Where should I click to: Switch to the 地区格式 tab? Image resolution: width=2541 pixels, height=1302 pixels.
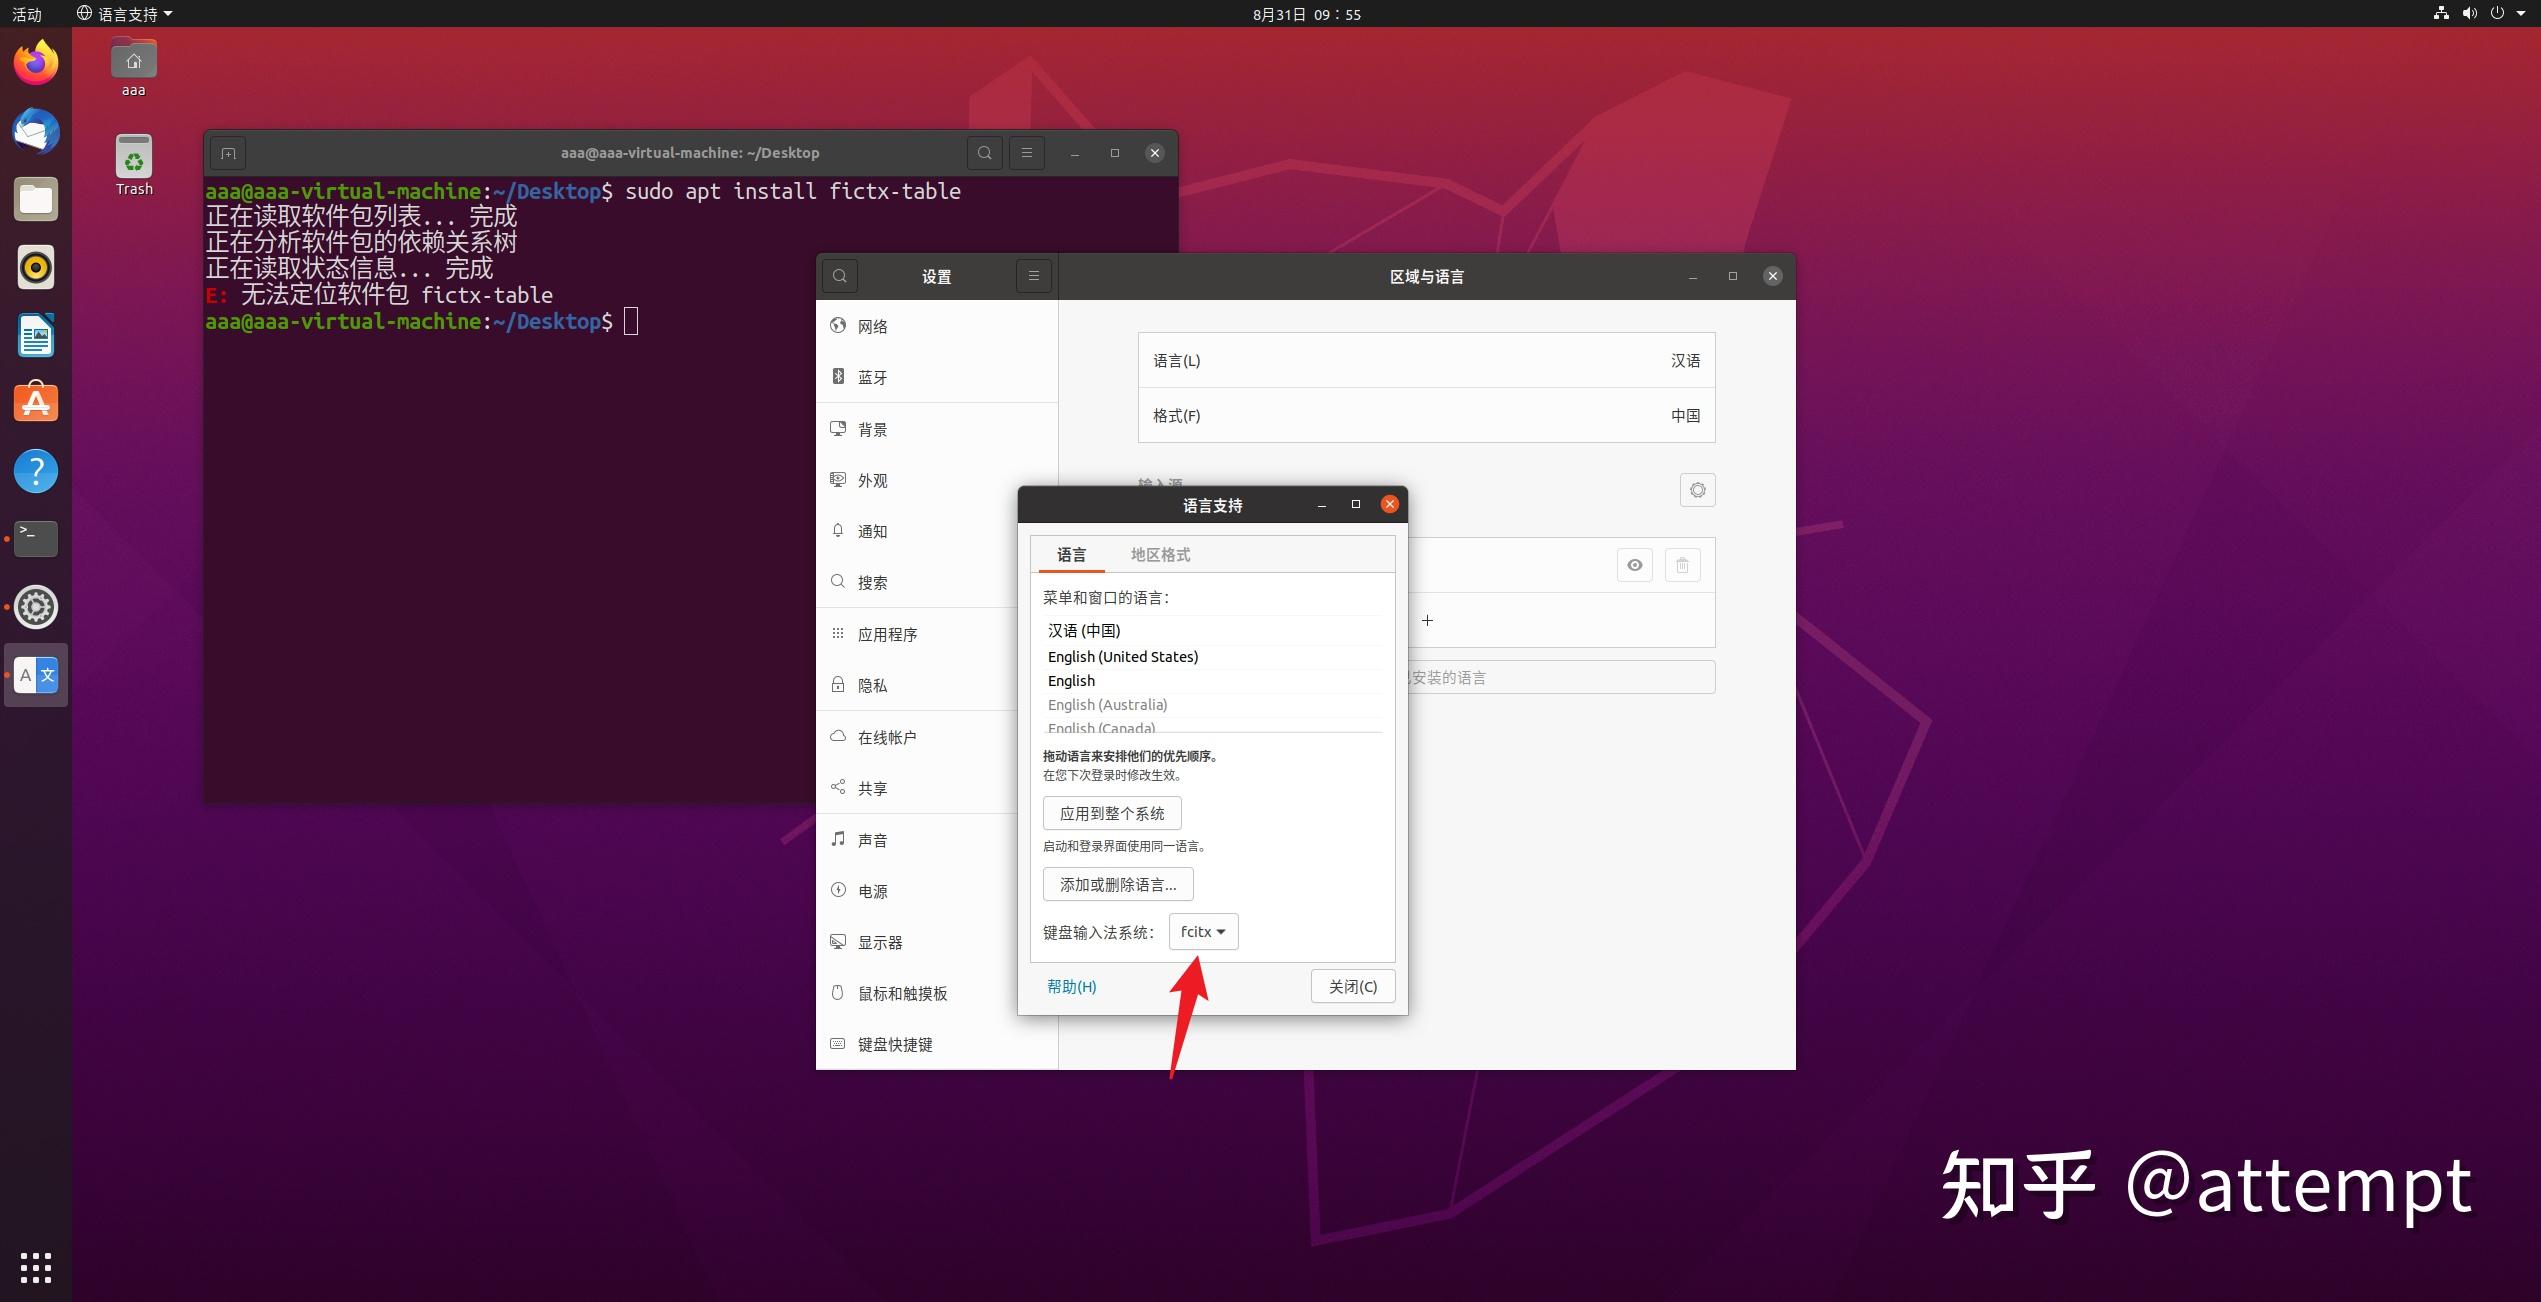(x=1160, y=553)
